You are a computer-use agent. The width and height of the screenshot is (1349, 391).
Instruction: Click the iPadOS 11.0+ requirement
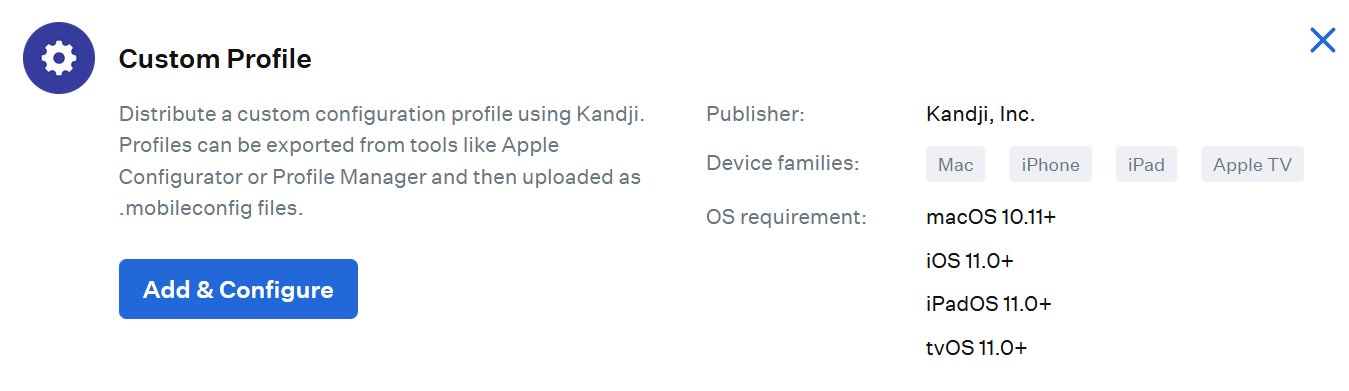coord(988,304)
